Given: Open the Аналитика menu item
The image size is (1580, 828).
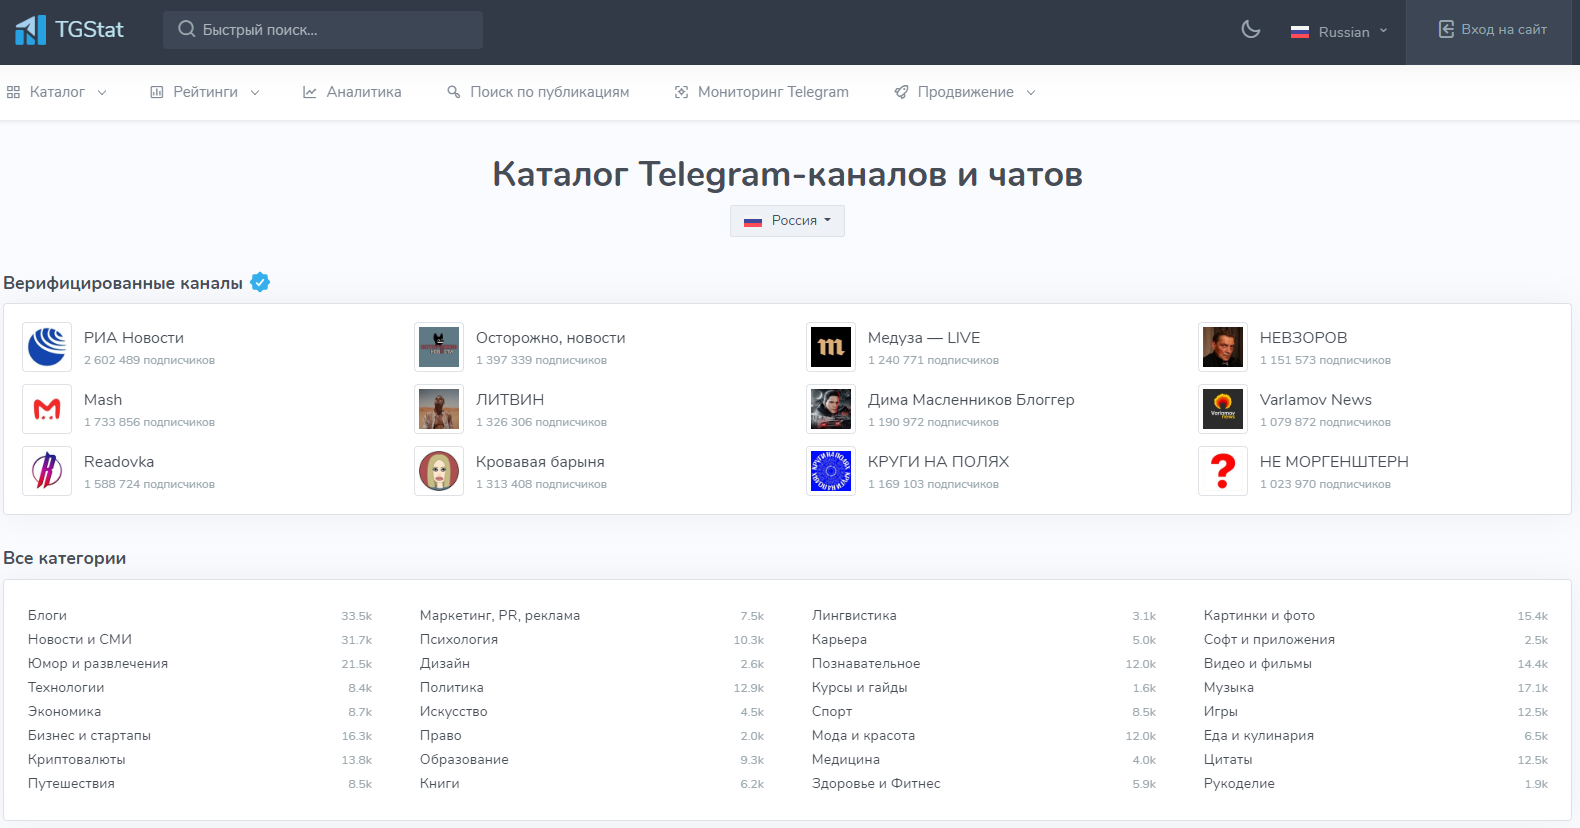Looking at the screenshot, I should [352, 92].
